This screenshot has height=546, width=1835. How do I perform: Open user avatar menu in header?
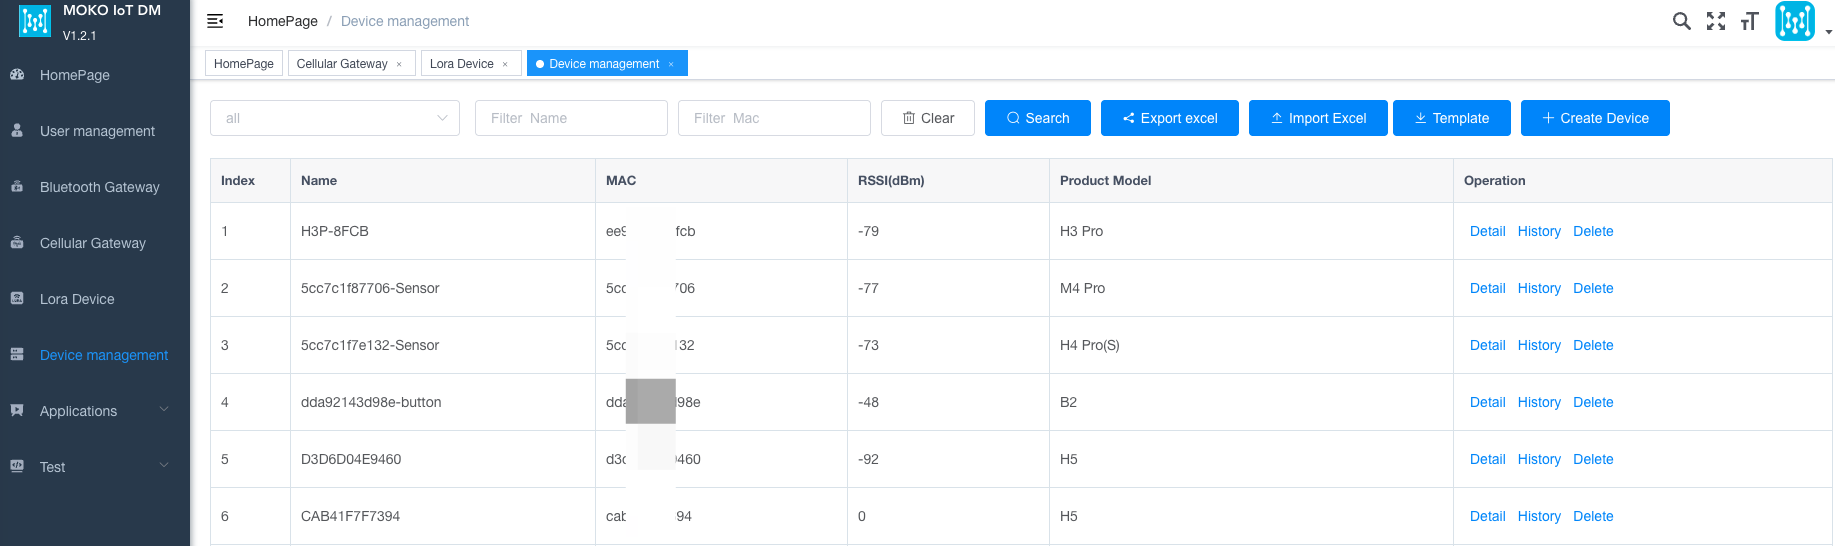pos(1795,21)
